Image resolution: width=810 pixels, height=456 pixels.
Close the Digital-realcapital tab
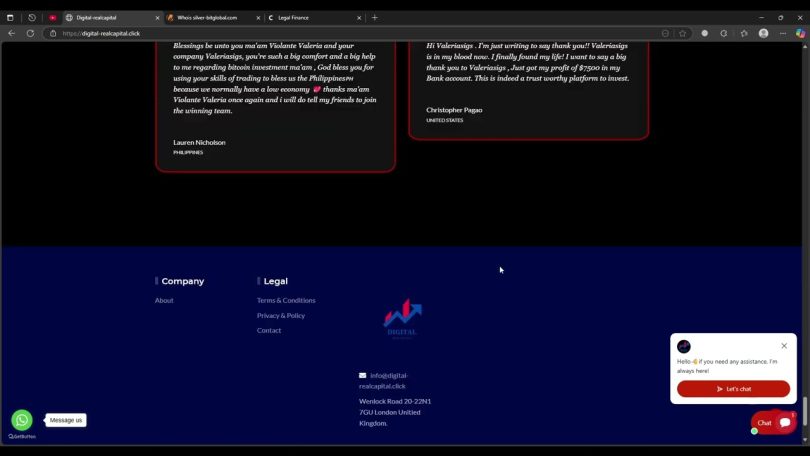click(x=158, y=18)
